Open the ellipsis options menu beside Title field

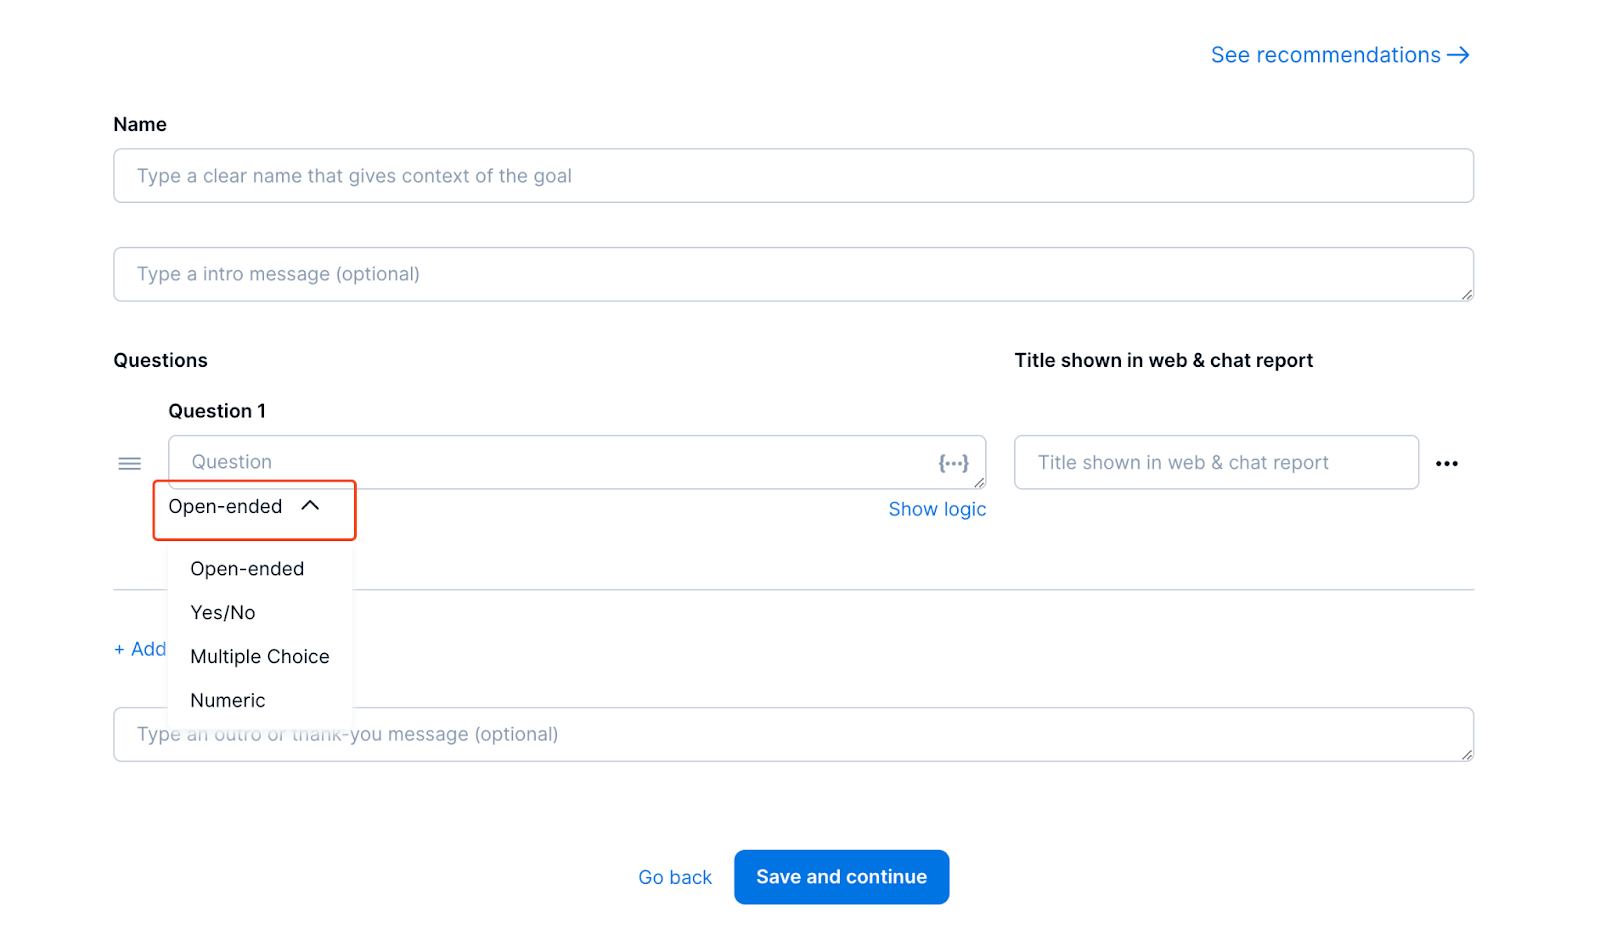(1447, 462)
